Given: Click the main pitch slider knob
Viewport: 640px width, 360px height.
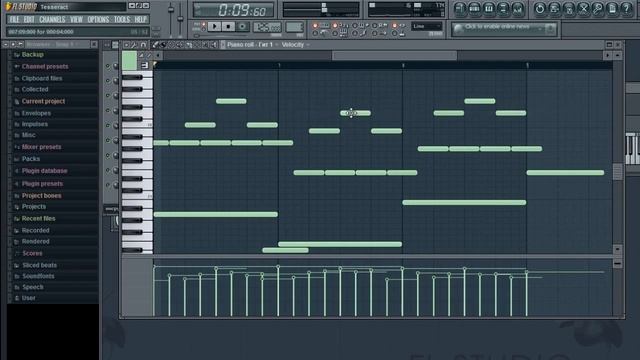Looking at the screenshot, I should click(x=180, y=19).
